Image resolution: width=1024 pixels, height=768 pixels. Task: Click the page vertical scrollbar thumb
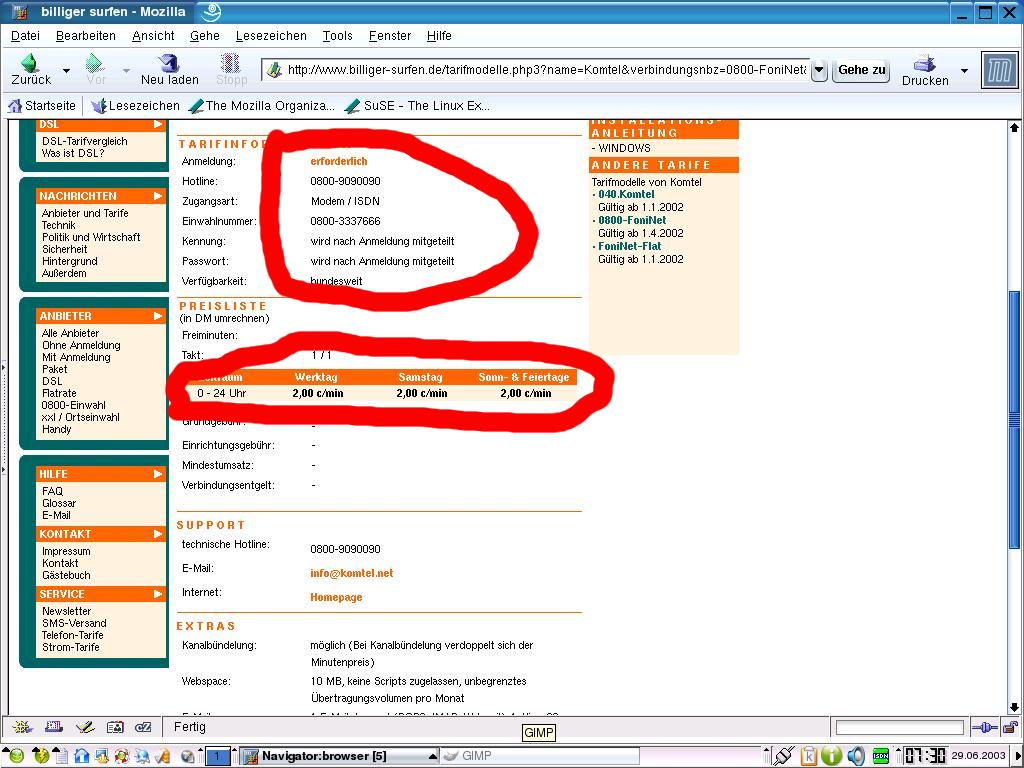(1014, 419)
